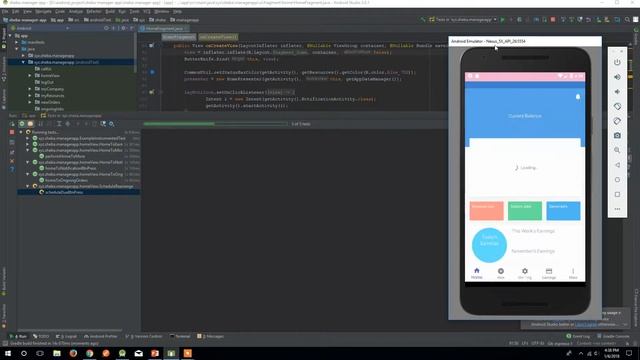Collapse the Running tests root node
Viewport: 640px width, 360px height.
pos(21,132)
